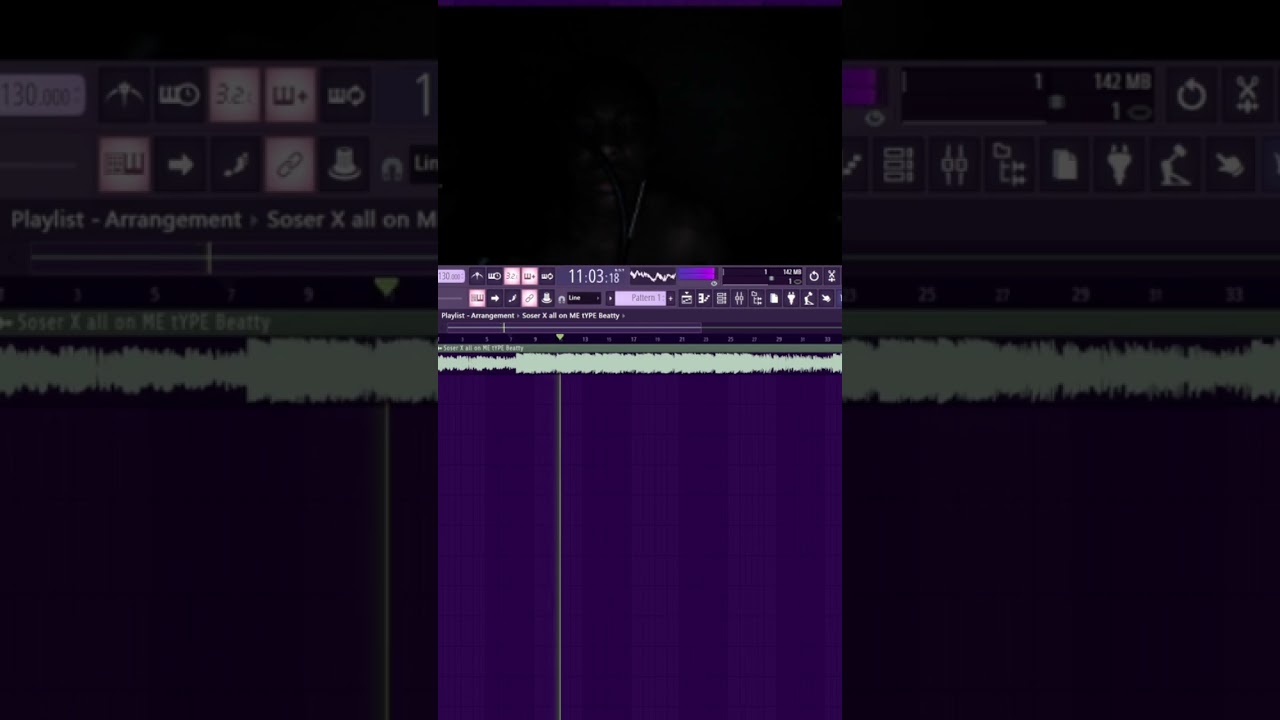This screenshot has height=720, width=1280.
Task: Open the Pattern 1 selector
Action: [x=640, y=298]
